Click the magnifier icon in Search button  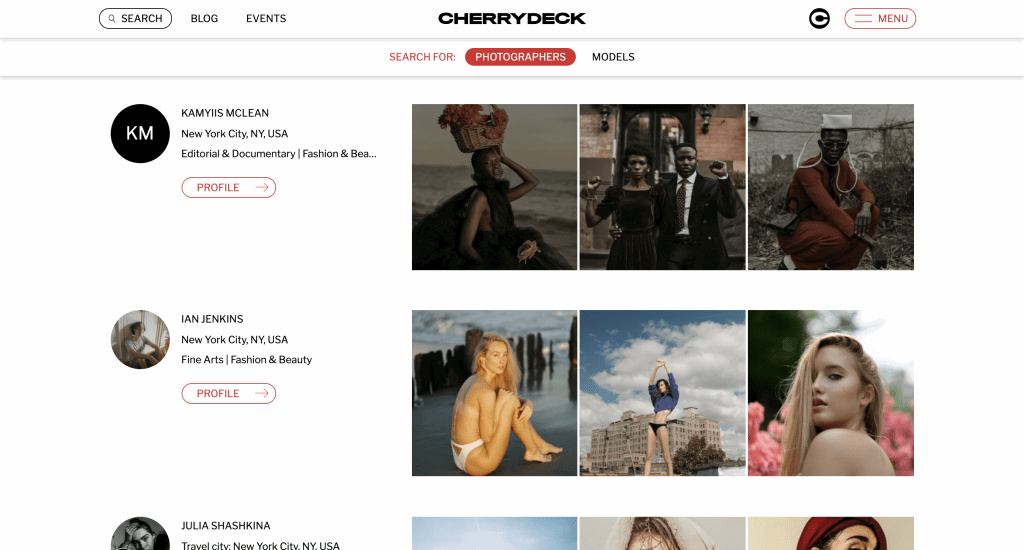[x=112, y=18]
